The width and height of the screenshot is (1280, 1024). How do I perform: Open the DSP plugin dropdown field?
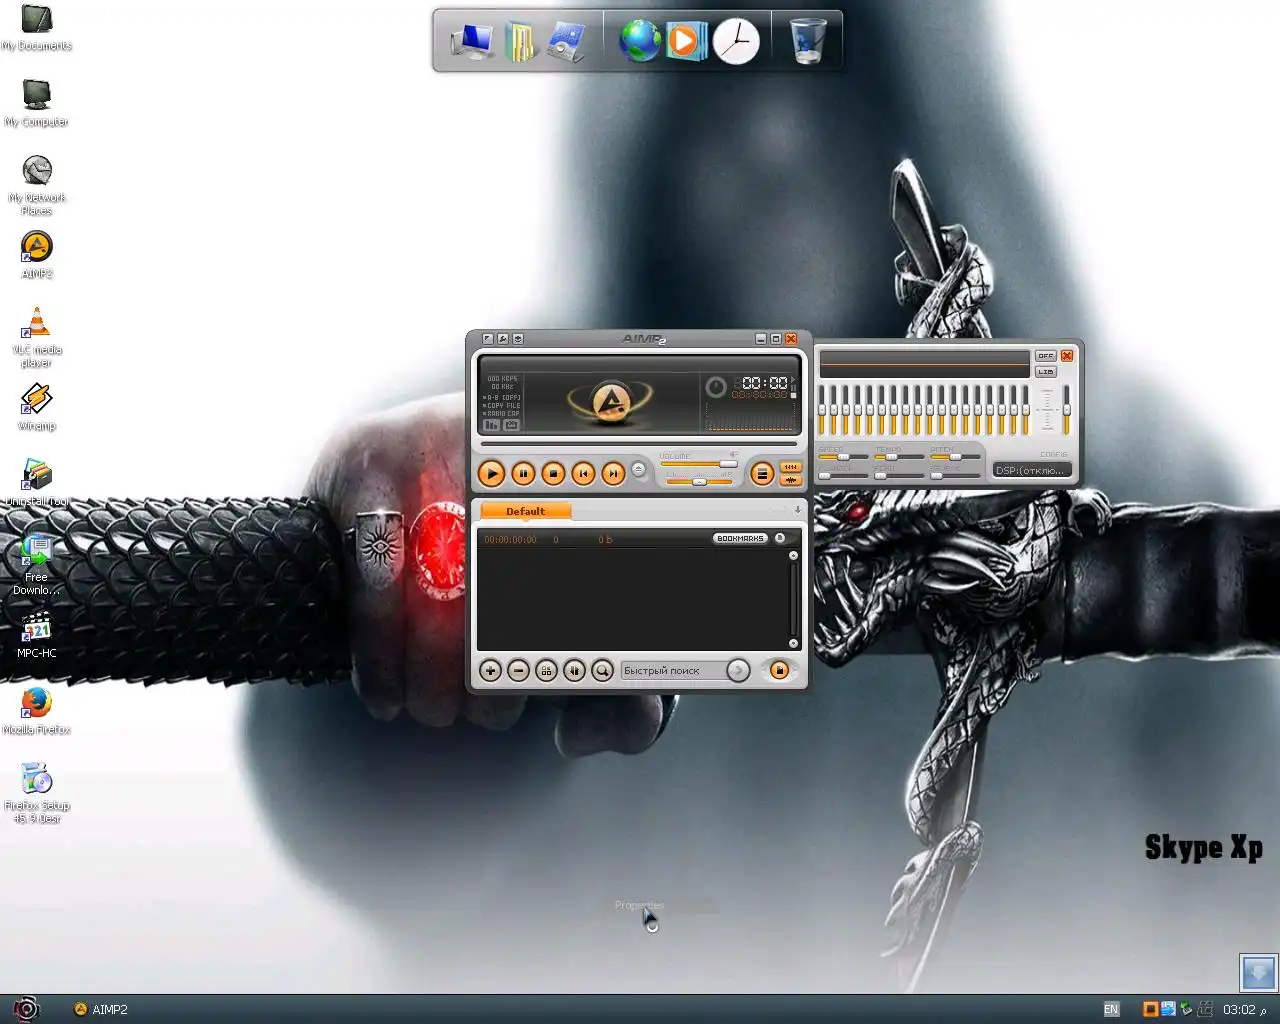(x=1032, y=470)
